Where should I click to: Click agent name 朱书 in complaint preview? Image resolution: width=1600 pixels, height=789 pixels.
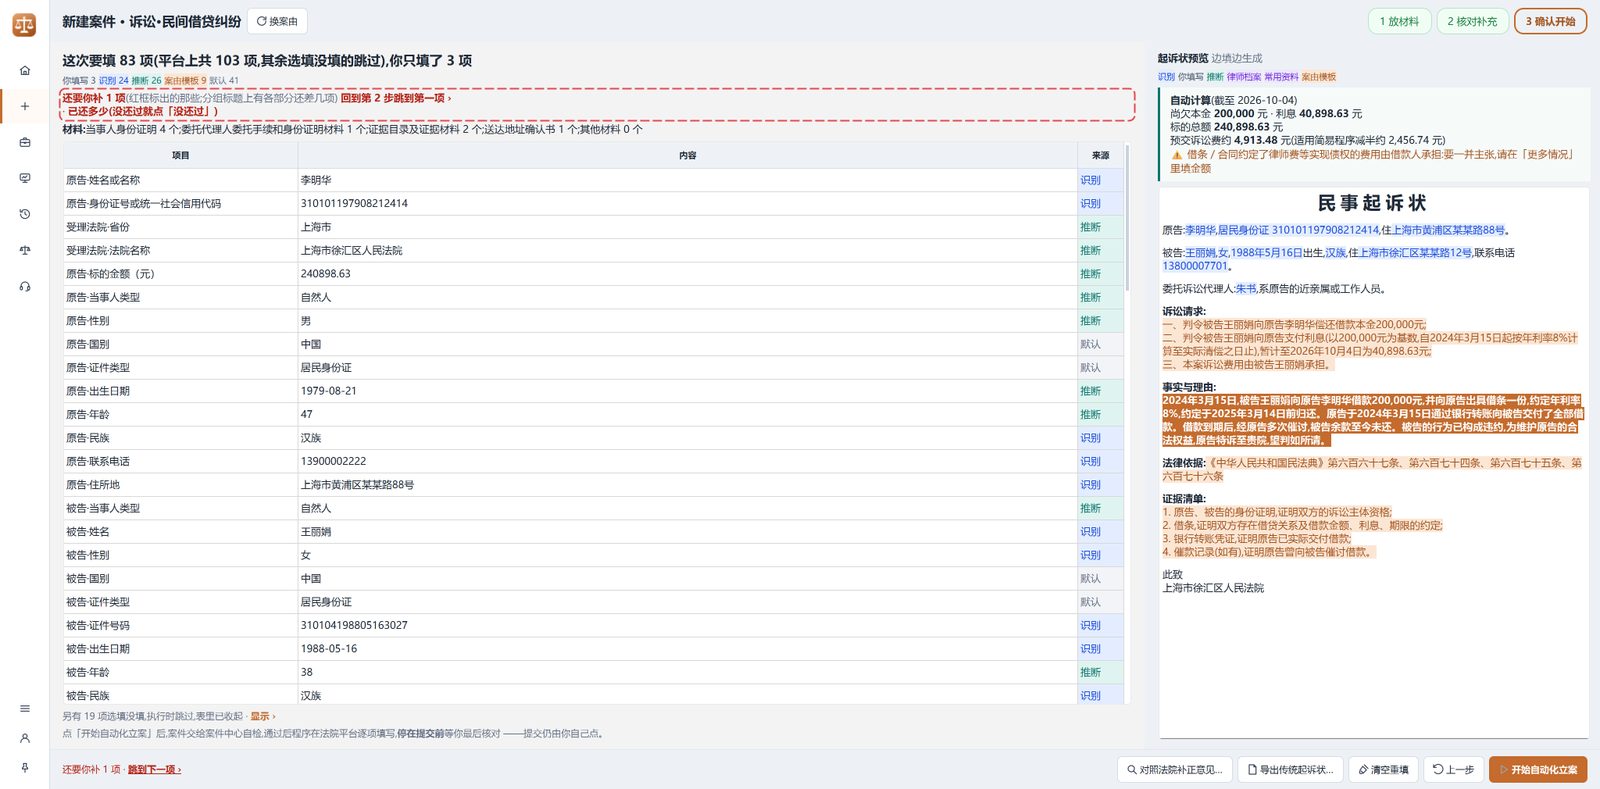tap(1246, 289)
